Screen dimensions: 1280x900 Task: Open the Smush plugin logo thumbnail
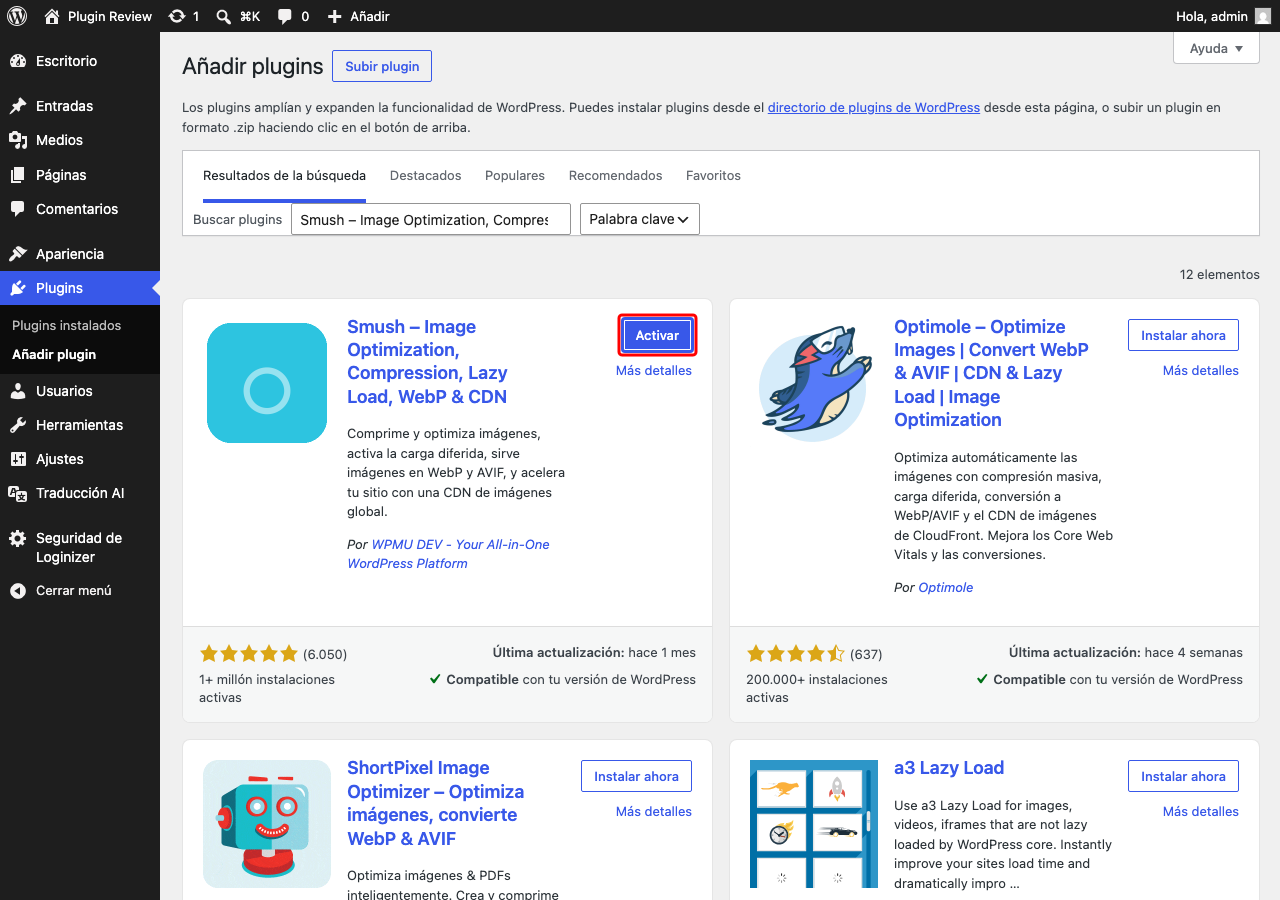[267, 383]
